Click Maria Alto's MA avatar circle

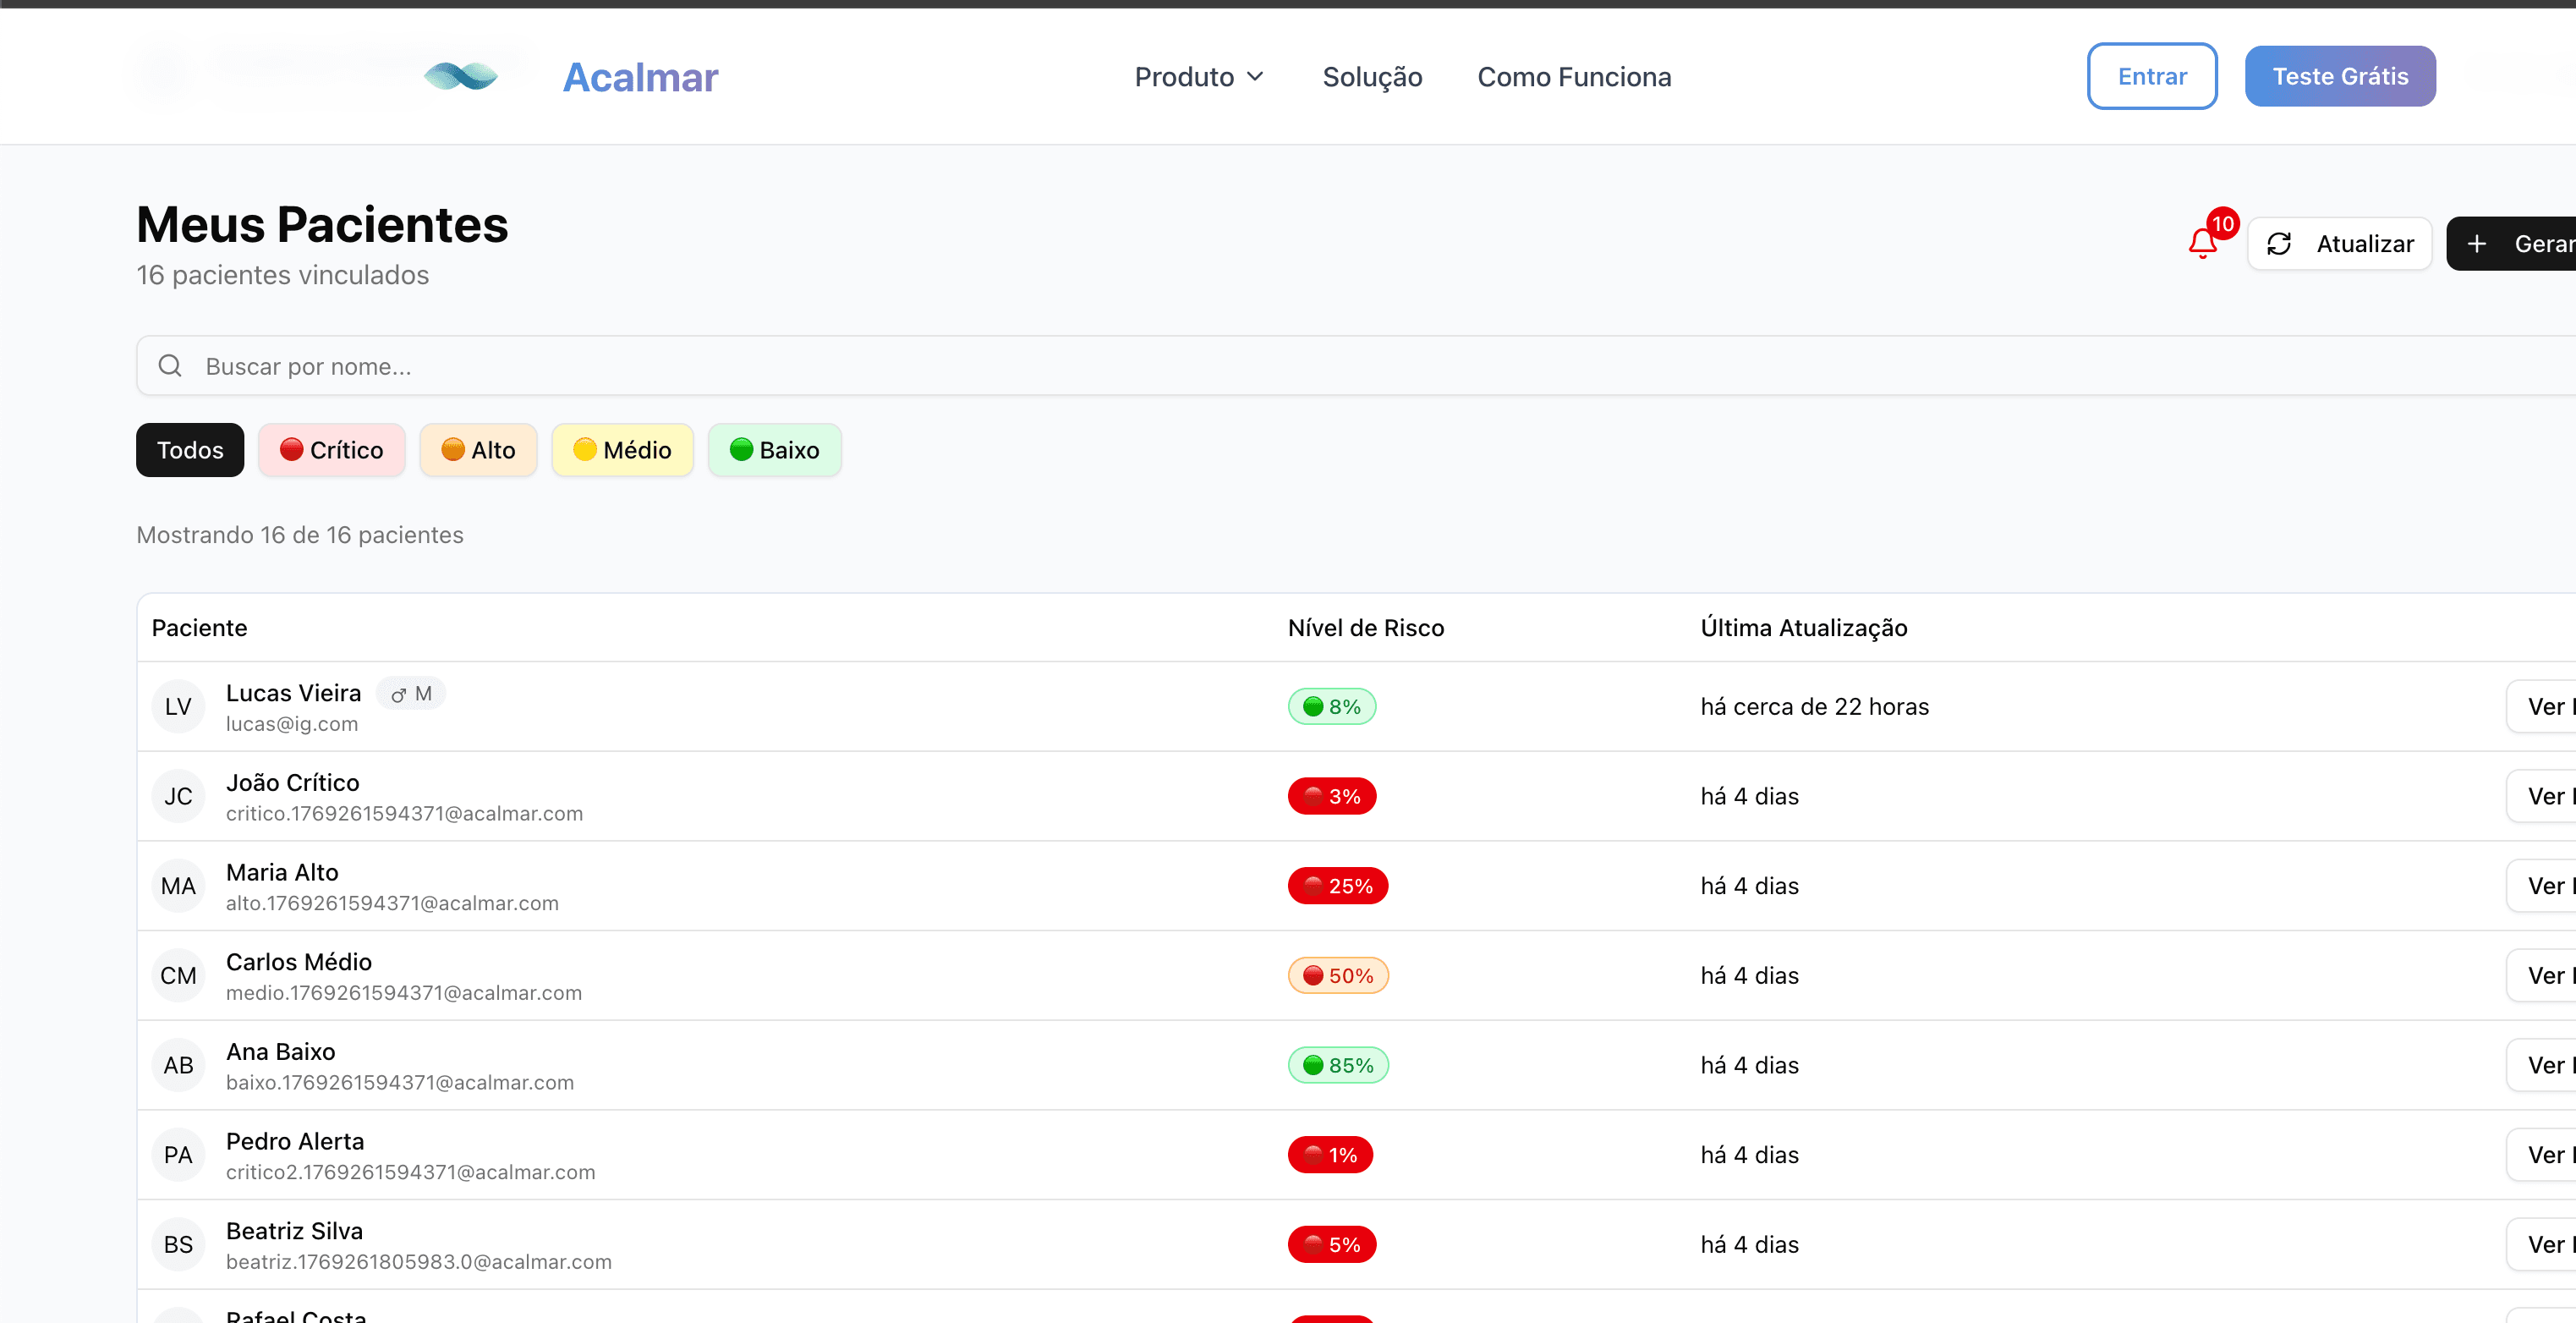178,886
